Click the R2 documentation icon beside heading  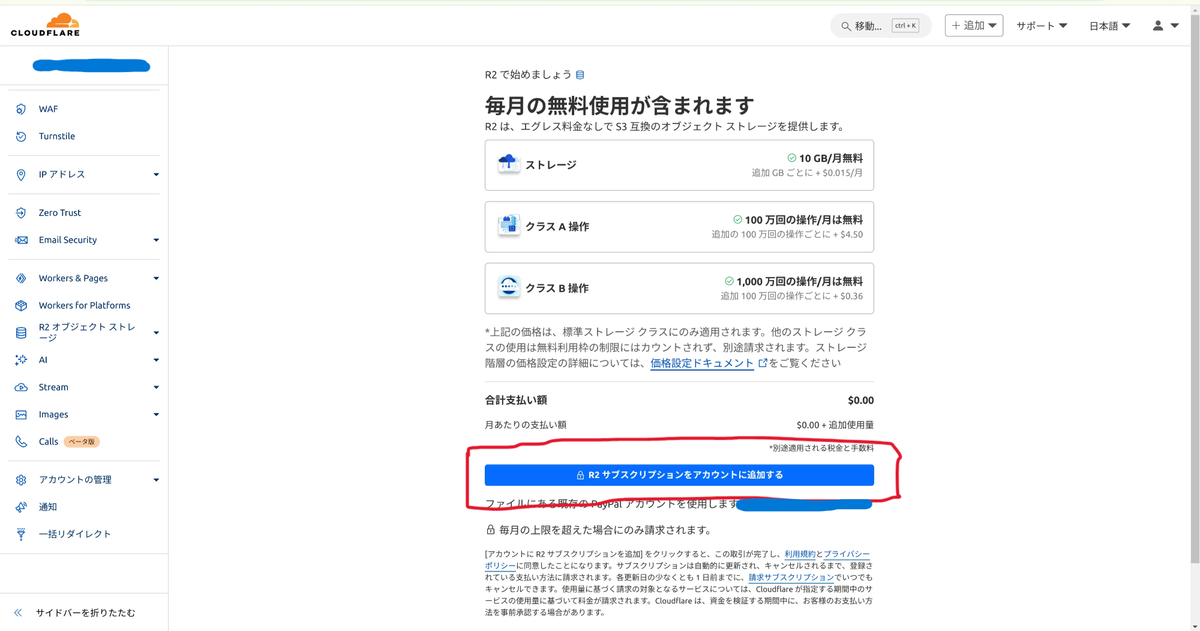click(580, 75)
